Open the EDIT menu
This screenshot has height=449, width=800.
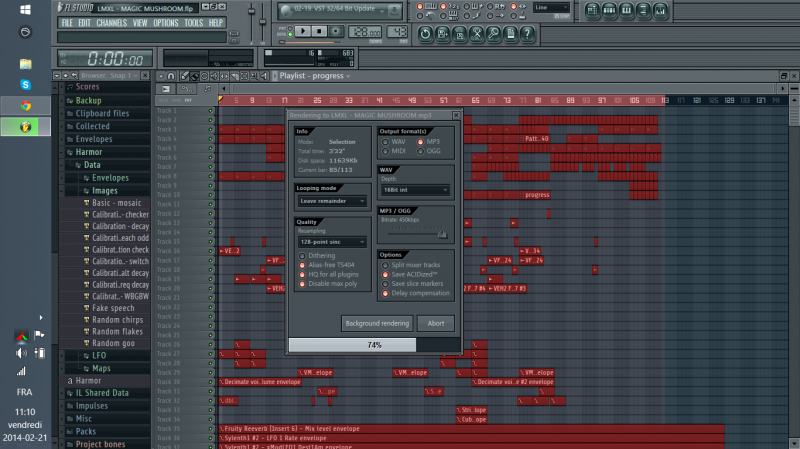pyautogui.click(x=85, y=23)
